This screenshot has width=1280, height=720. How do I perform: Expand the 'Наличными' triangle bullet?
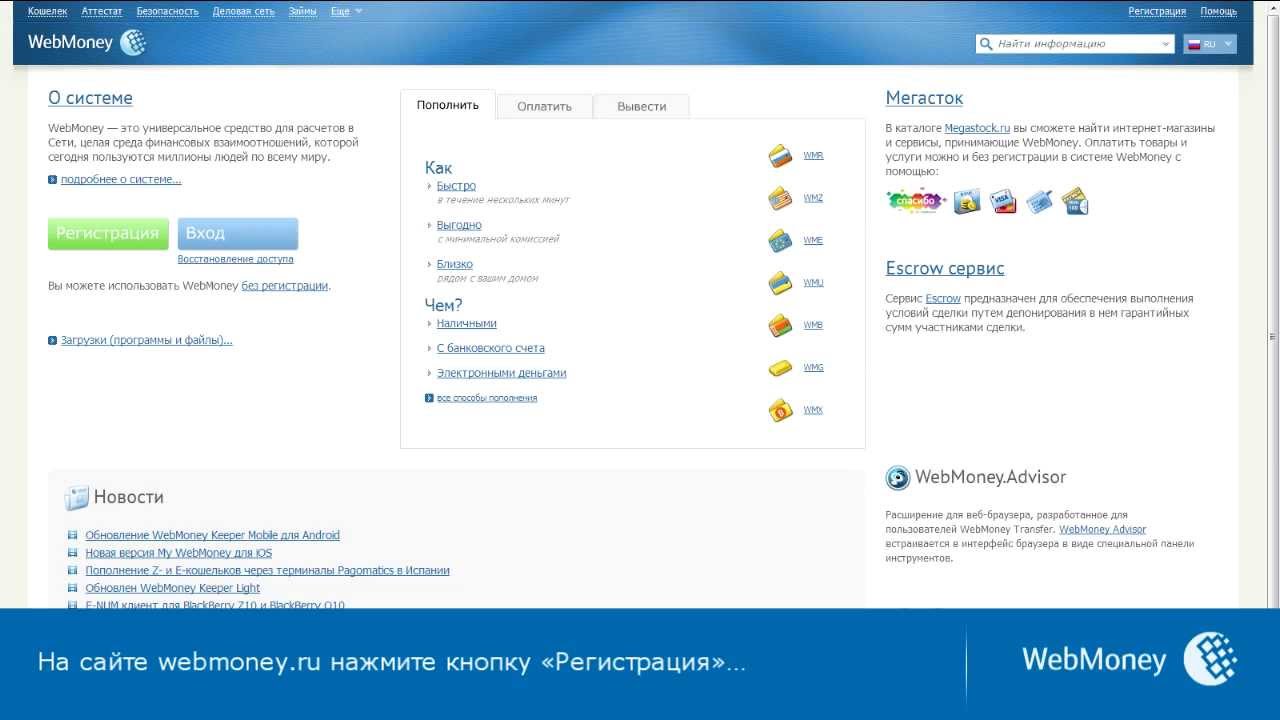click(x=430, y=324)
